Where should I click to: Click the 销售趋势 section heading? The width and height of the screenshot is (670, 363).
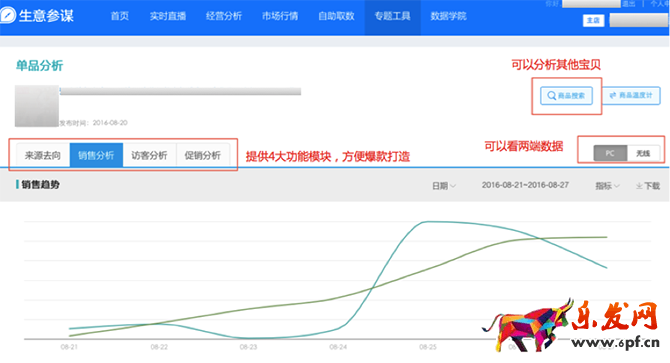41,184
